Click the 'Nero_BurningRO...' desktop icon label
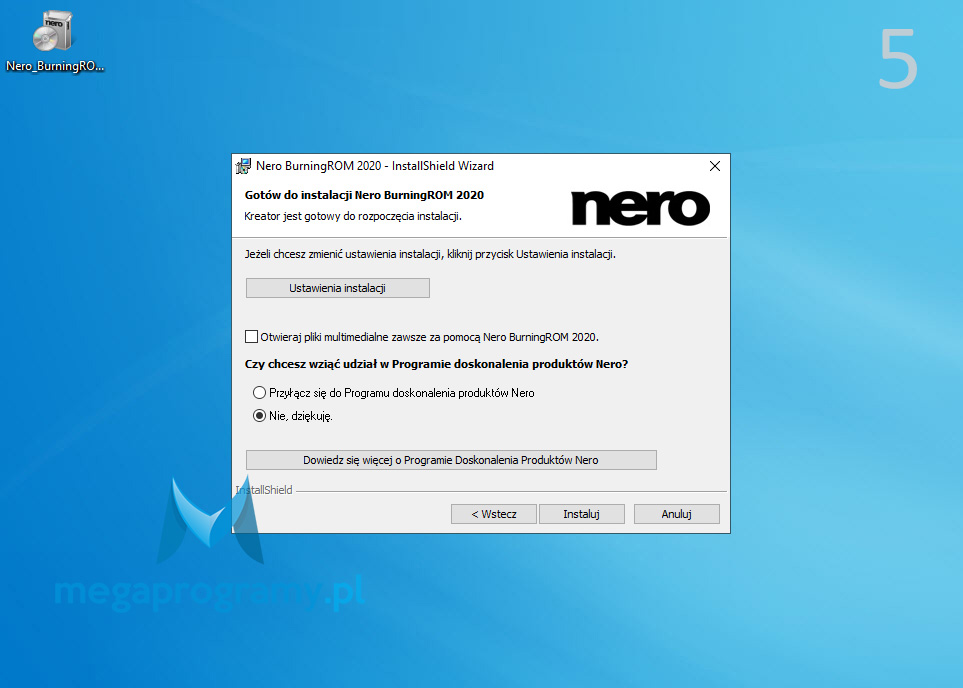Viewport: 963px width, 688px height. pyautogui.click(x=55, y=66)
